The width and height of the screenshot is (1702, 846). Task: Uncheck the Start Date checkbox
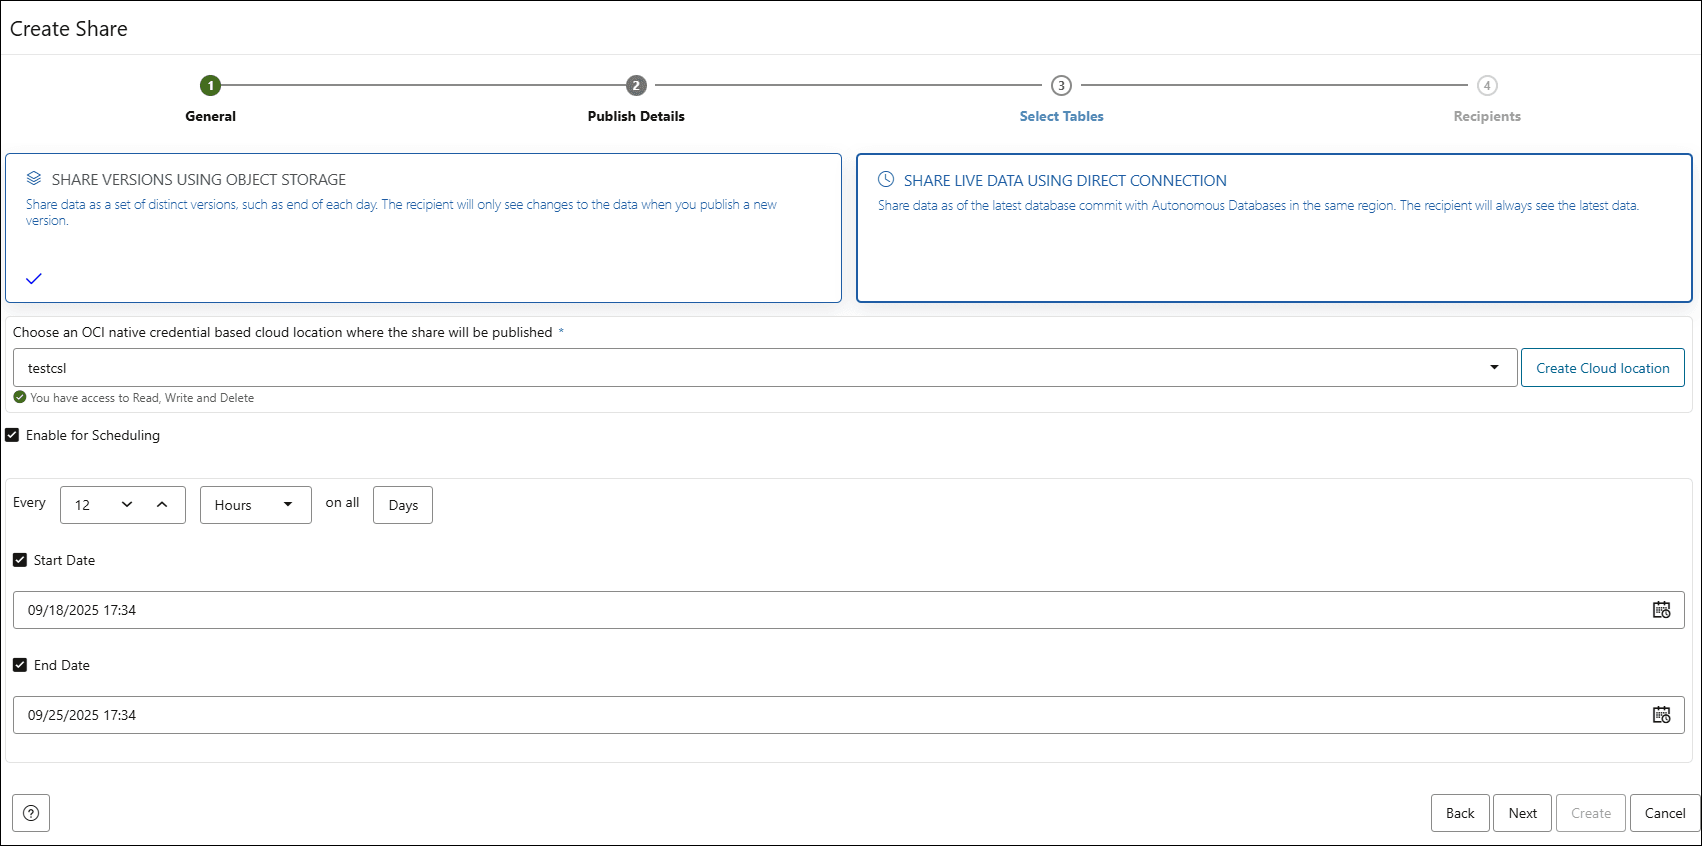coord(20,560)
